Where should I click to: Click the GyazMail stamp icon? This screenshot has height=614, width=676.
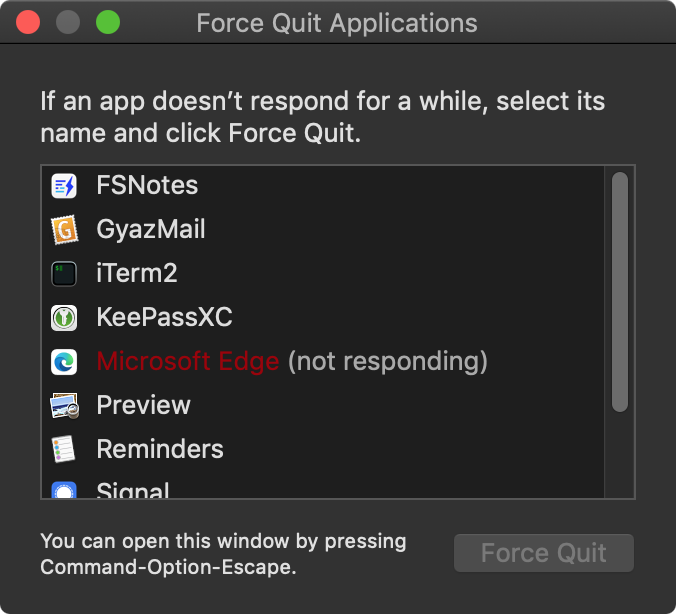point(64,229)
